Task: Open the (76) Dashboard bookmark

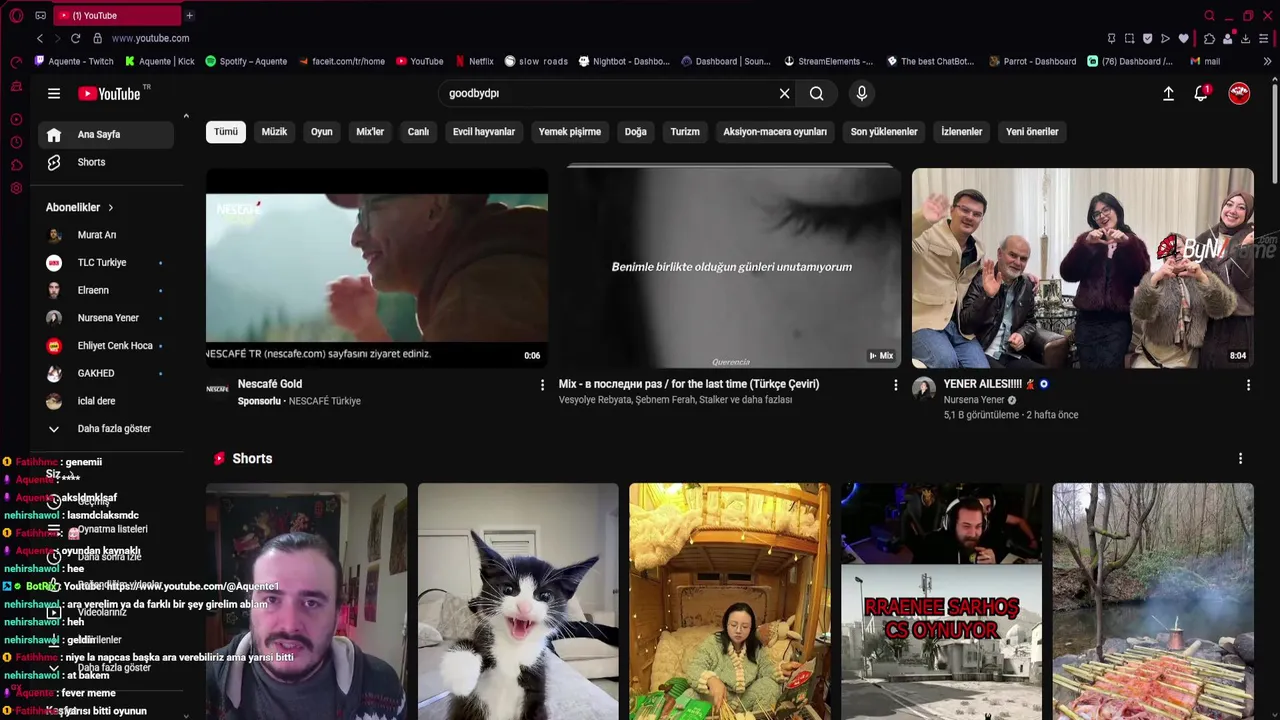Action: pyautogui.click(x=1131, y=61)
